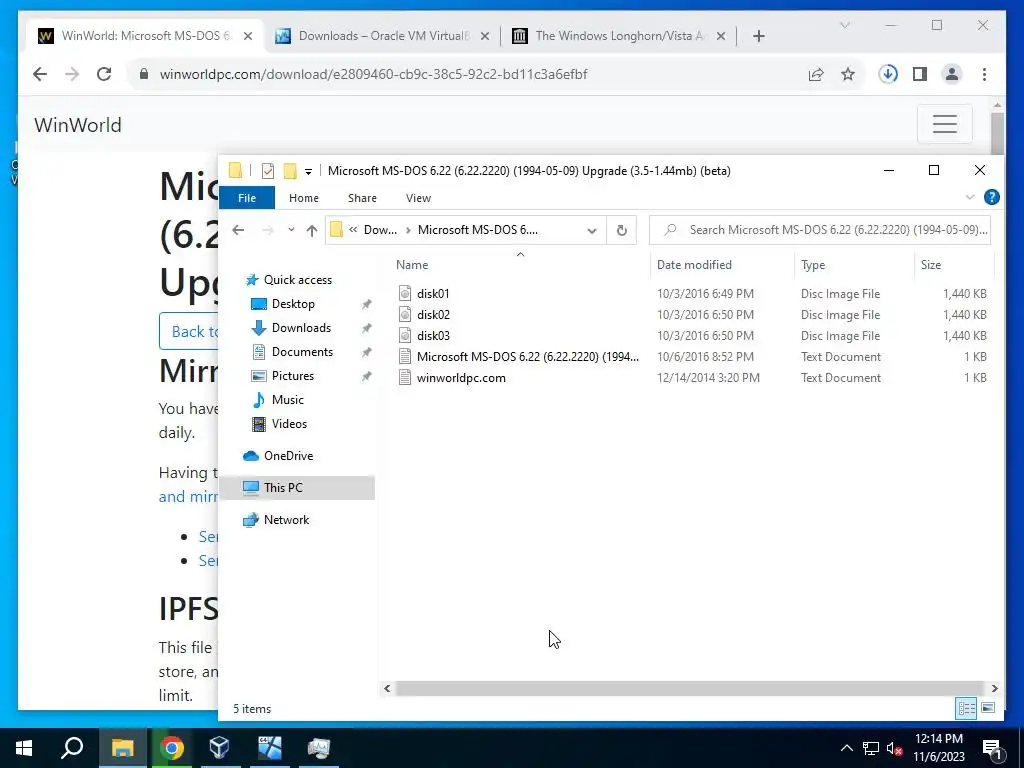Viewport: 1024px width, 768px height.
Task: Select the disk02 disc image icon
Action: click(405, 315)
